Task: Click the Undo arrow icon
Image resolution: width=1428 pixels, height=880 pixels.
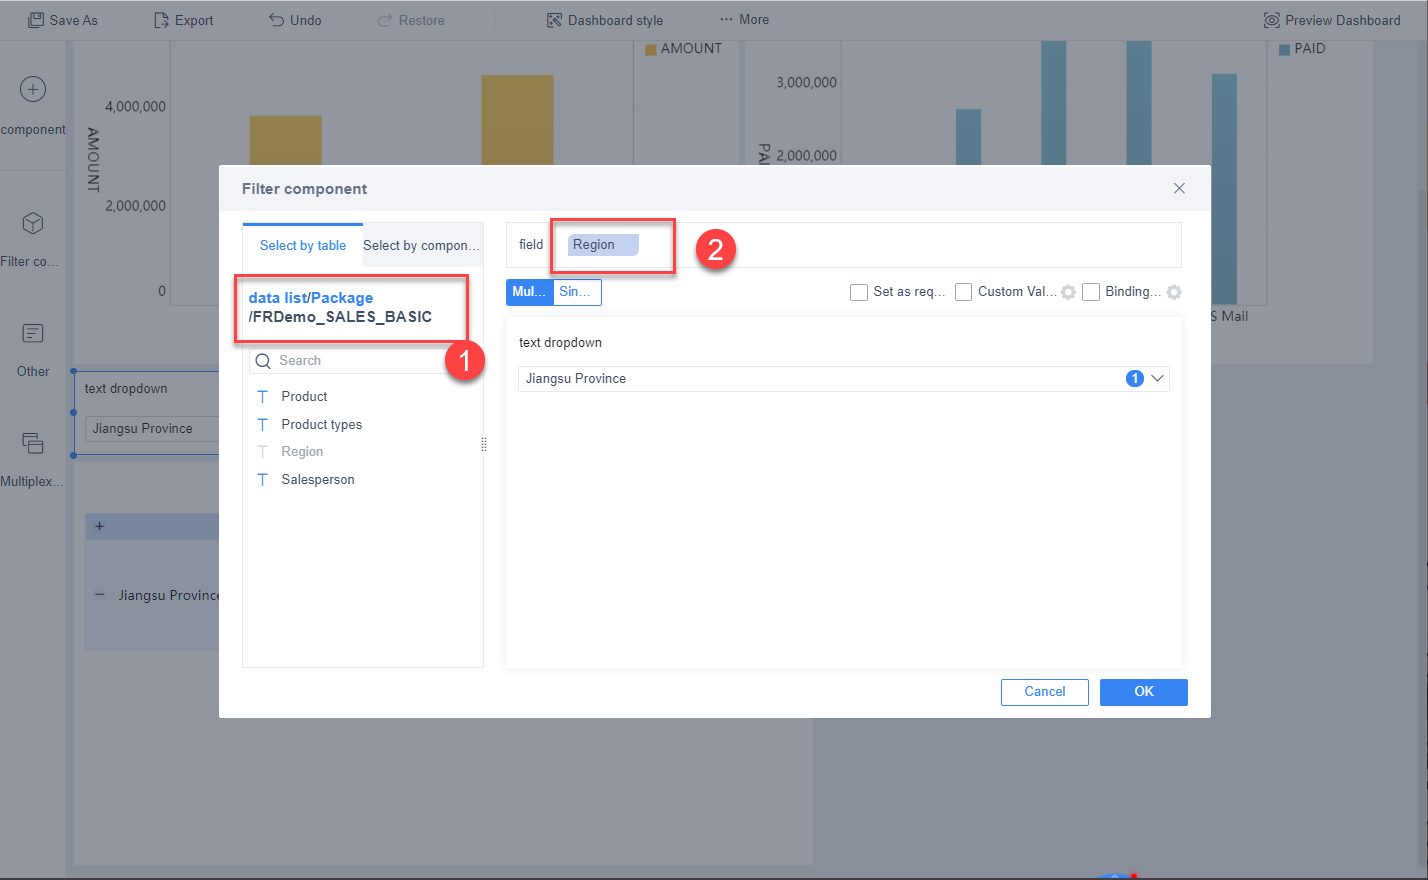Action: (x=277, y=20)
